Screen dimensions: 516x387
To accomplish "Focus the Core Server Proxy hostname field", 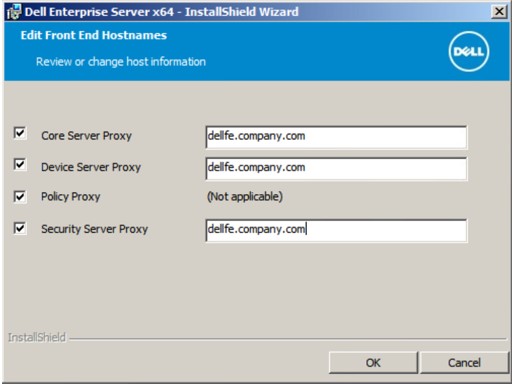I will [x=336, y=137].
